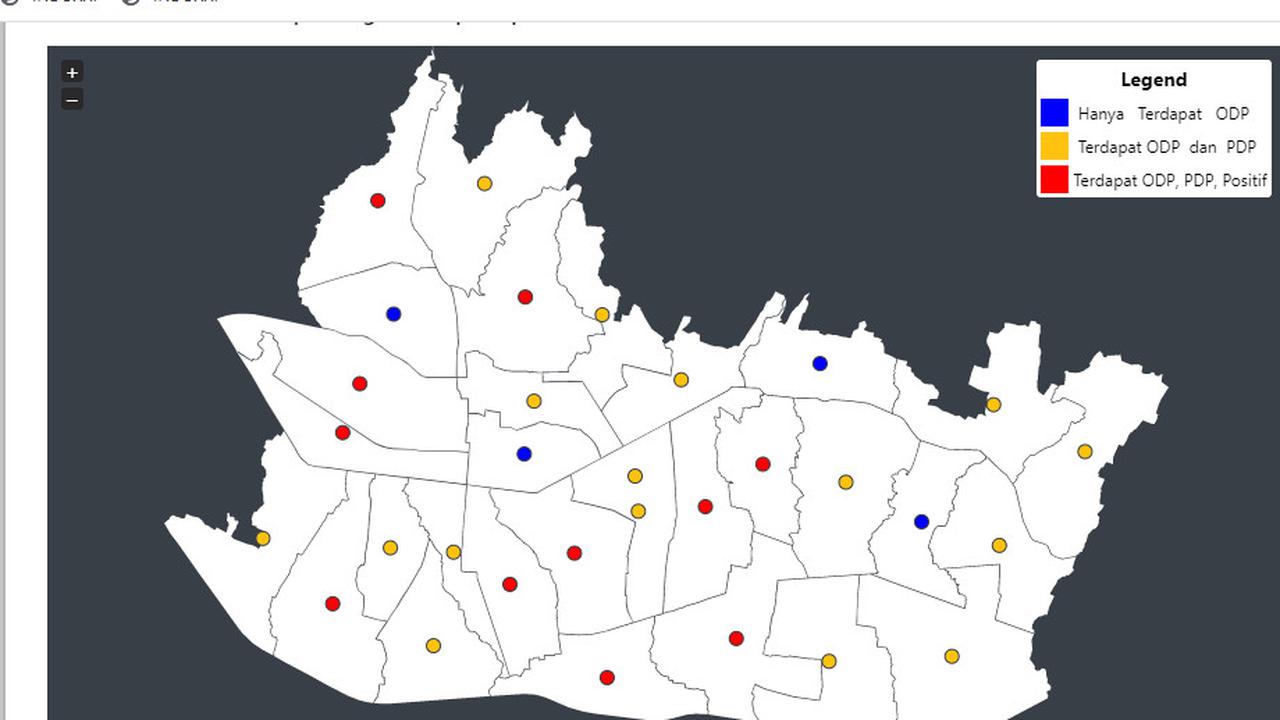This screenshot has height=720, width=1280.
Task: Click the 'Terdapat ODP, PDP, Positif' legend label
Action: (1170, 181)
